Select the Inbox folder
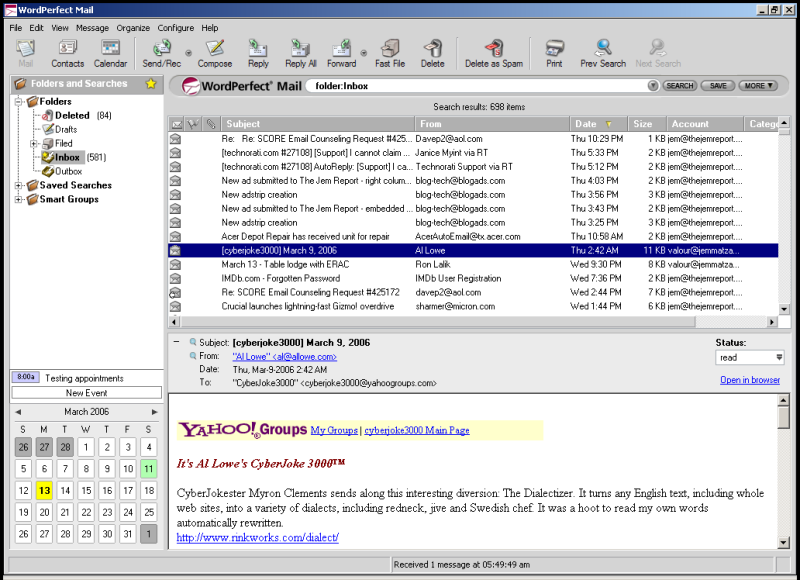Image resolution: width=800 pixels, height=580 pixels. click(67, 157)
